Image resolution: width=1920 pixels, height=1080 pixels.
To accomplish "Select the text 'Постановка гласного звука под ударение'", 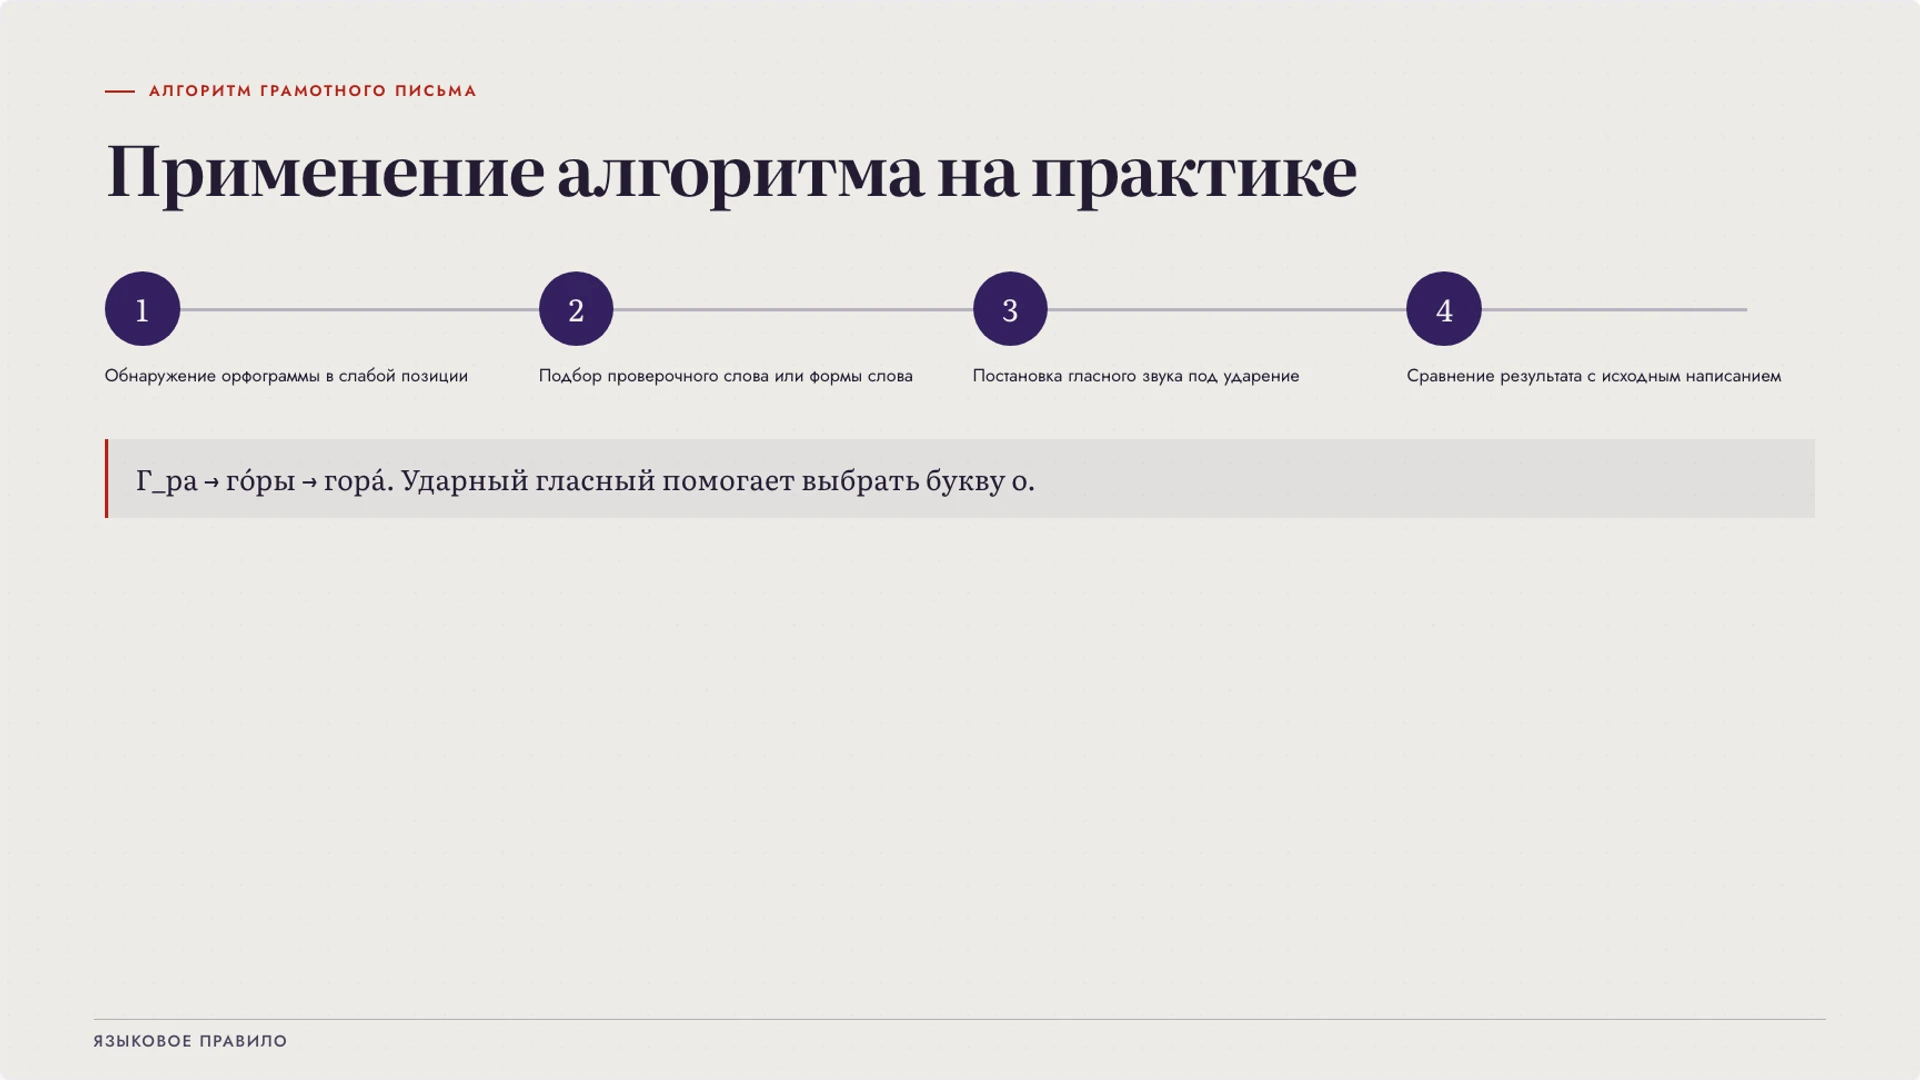I will pos(1136,376).
